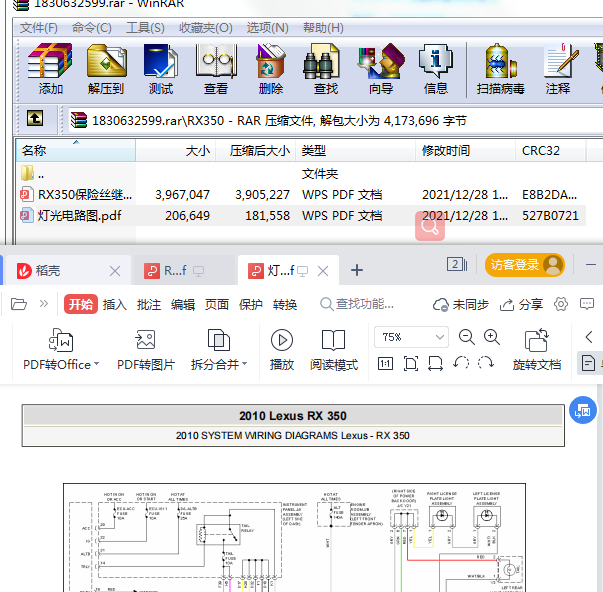Viewport: 603px width, 592px height.
Task: Sort by 类型 column header
Action: (x=356, y=150)
